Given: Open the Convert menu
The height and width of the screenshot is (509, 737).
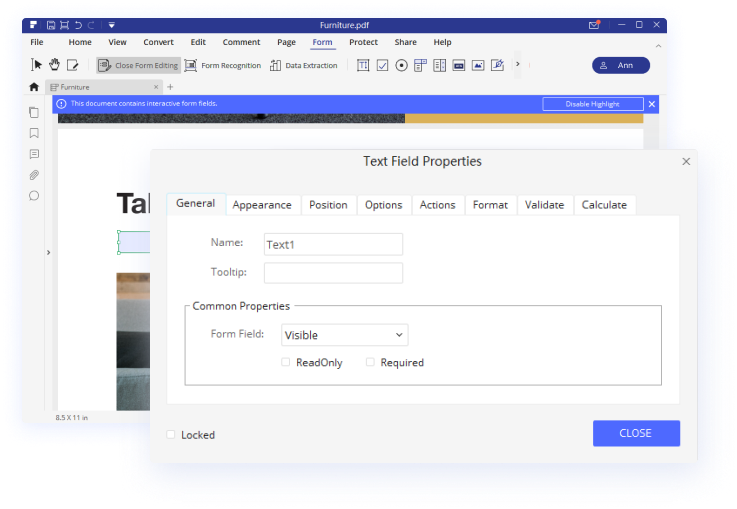Looking at the screenshot, I should point(158,42).
